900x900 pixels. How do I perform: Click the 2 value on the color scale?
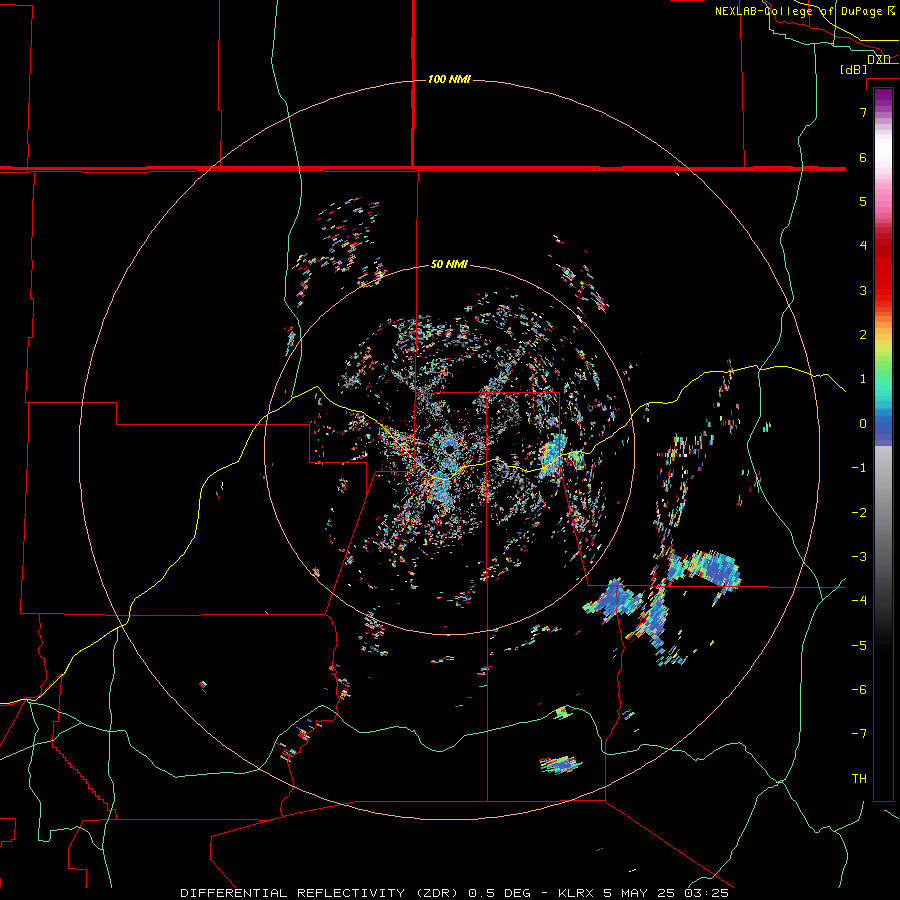863,335
